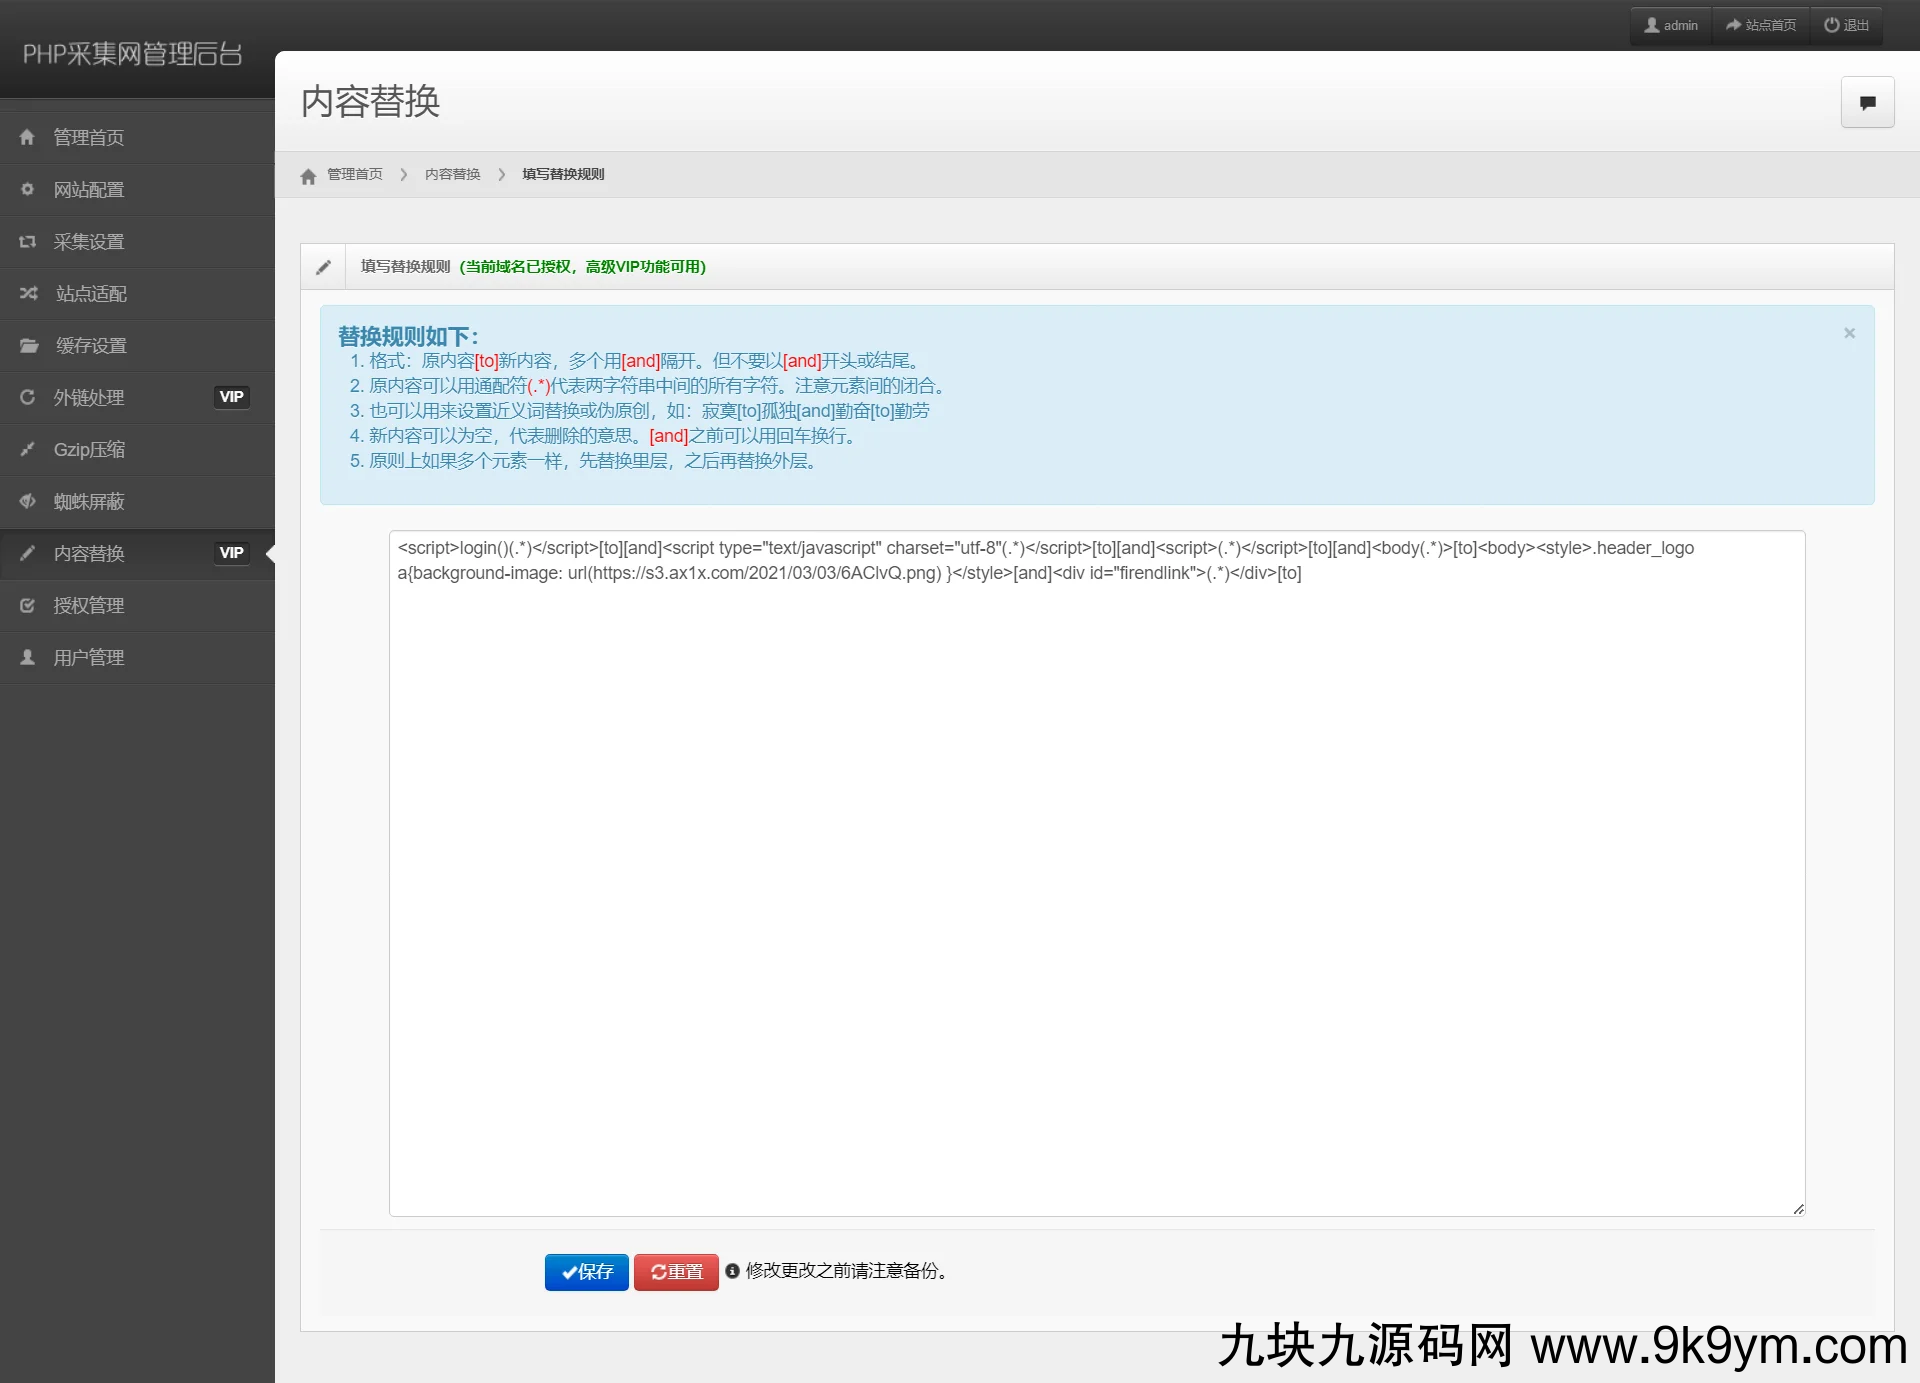
Task: Click the retweet icon for 采集设置
Action: point(27,241)
